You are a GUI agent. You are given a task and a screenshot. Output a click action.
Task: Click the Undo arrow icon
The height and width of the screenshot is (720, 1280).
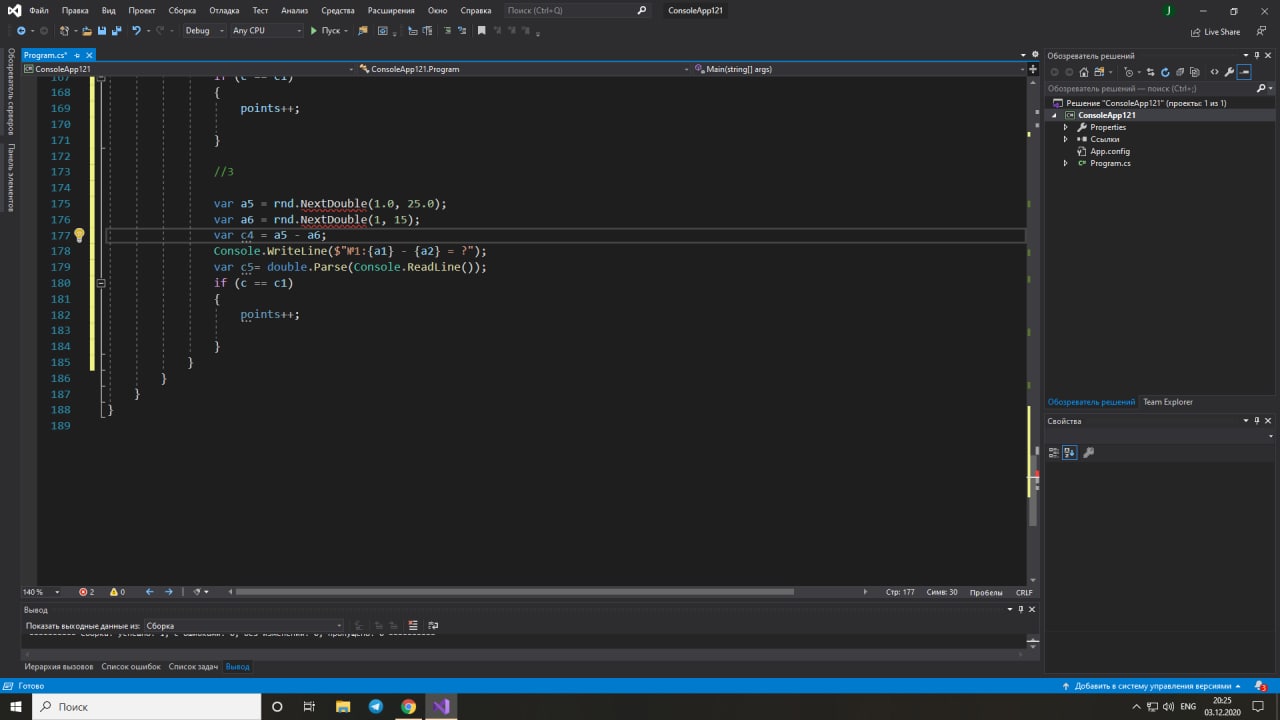137,31
